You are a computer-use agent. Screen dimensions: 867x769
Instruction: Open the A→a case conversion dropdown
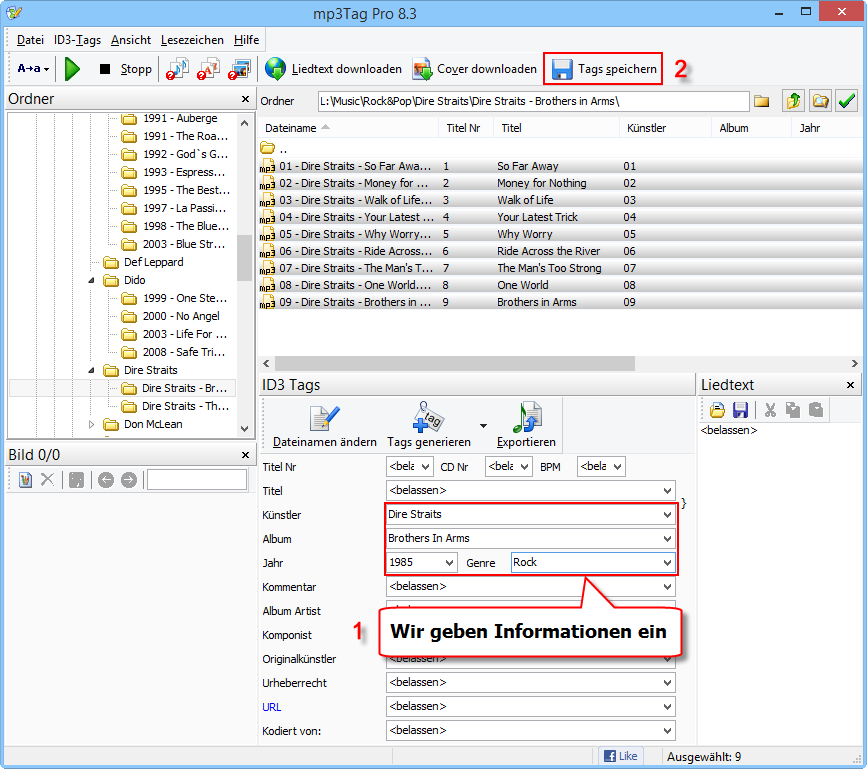[33, 69]
